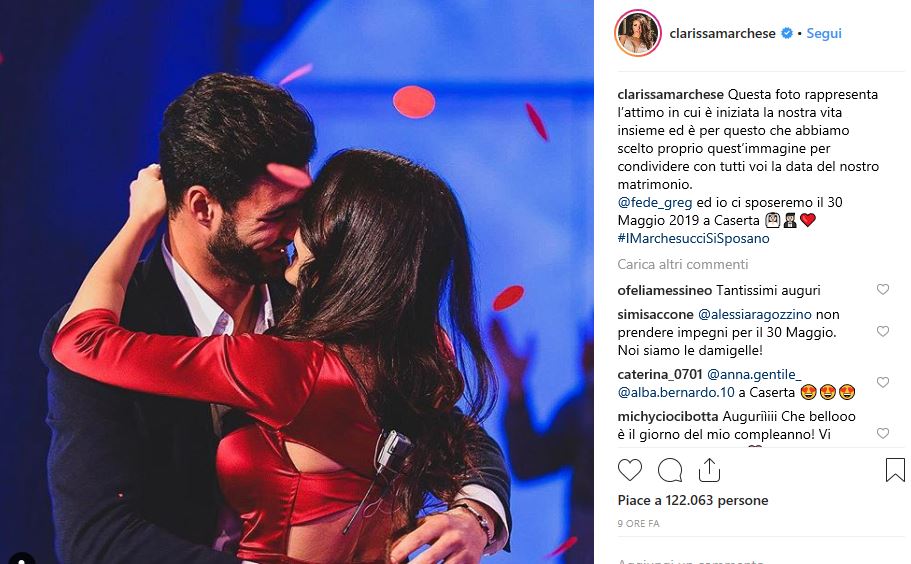Viewport: 911px width, 564px height.
Task: Open the @alessiaragozzino mention
Action: click(x=754, y=314)
